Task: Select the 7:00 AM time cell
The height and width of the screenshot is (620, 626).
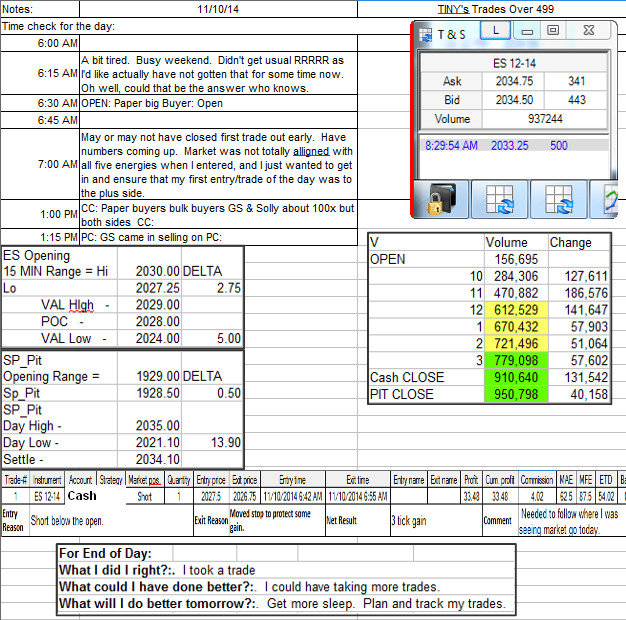Action: tap(40, 164)
